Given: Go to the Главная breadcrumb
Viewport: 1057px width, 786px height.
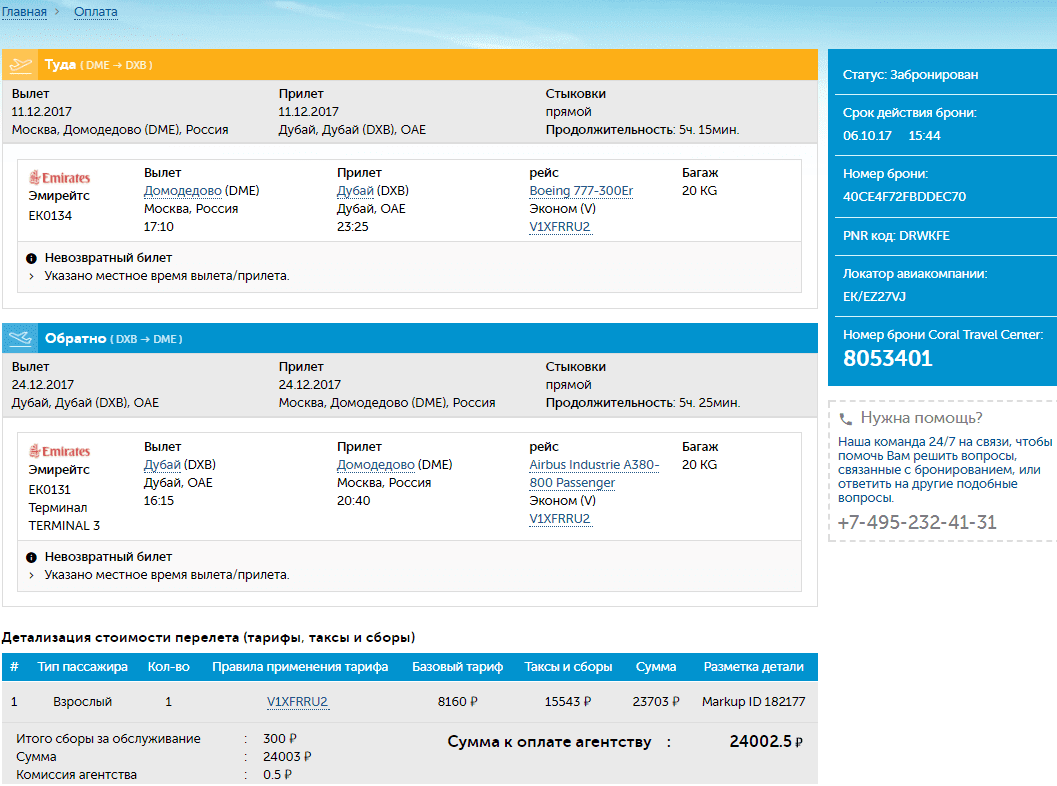Looking at the screenshot, I should point(24,12).
